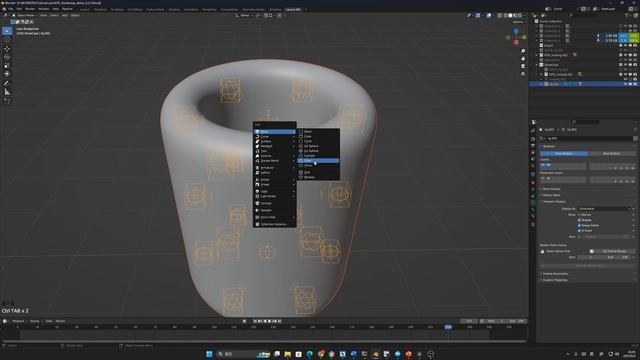Viewport: 640px width, 360px height.
Task: Switch to solid viewport shading
Action: [510, 16]
